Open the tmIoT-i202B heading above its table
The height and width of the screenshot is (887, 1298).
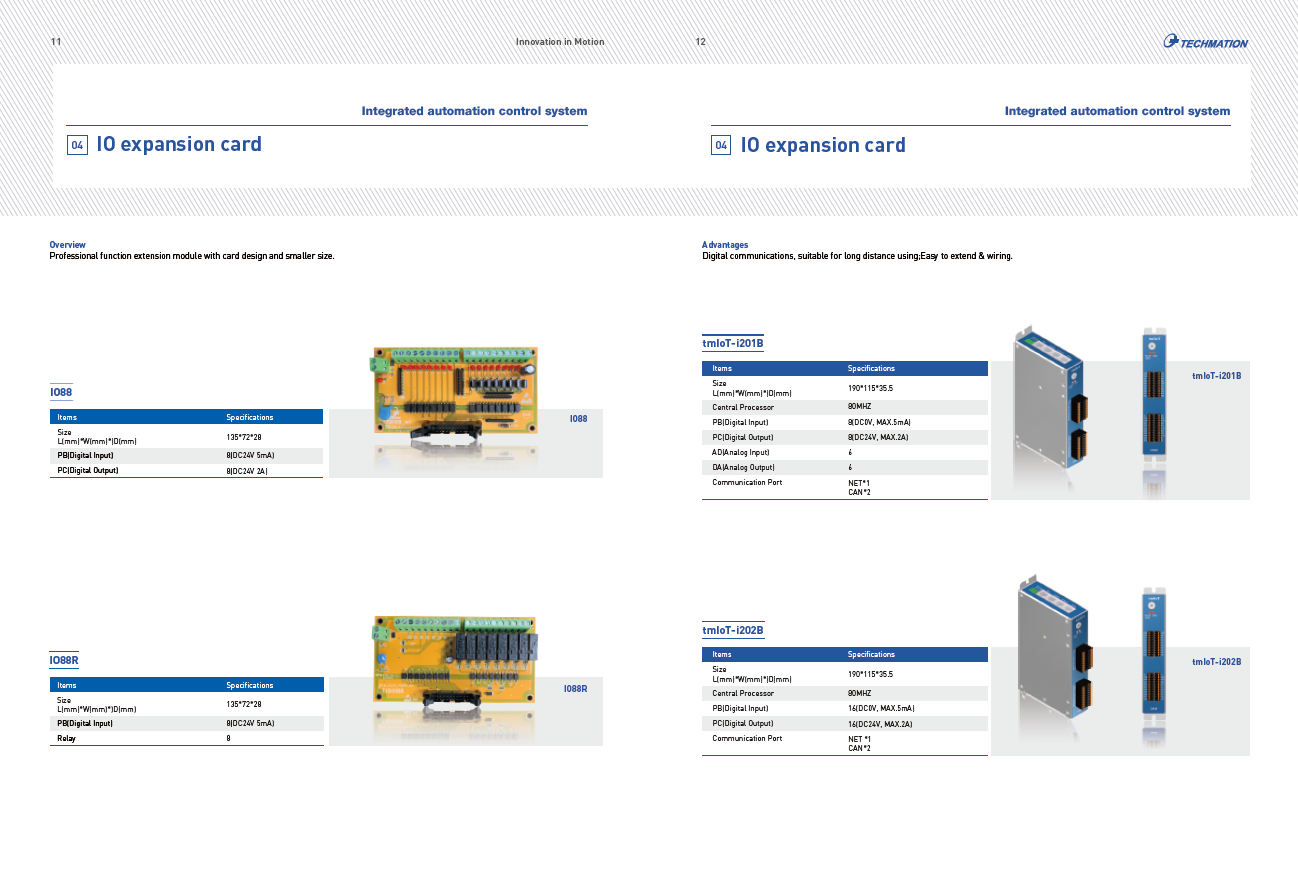732,630
